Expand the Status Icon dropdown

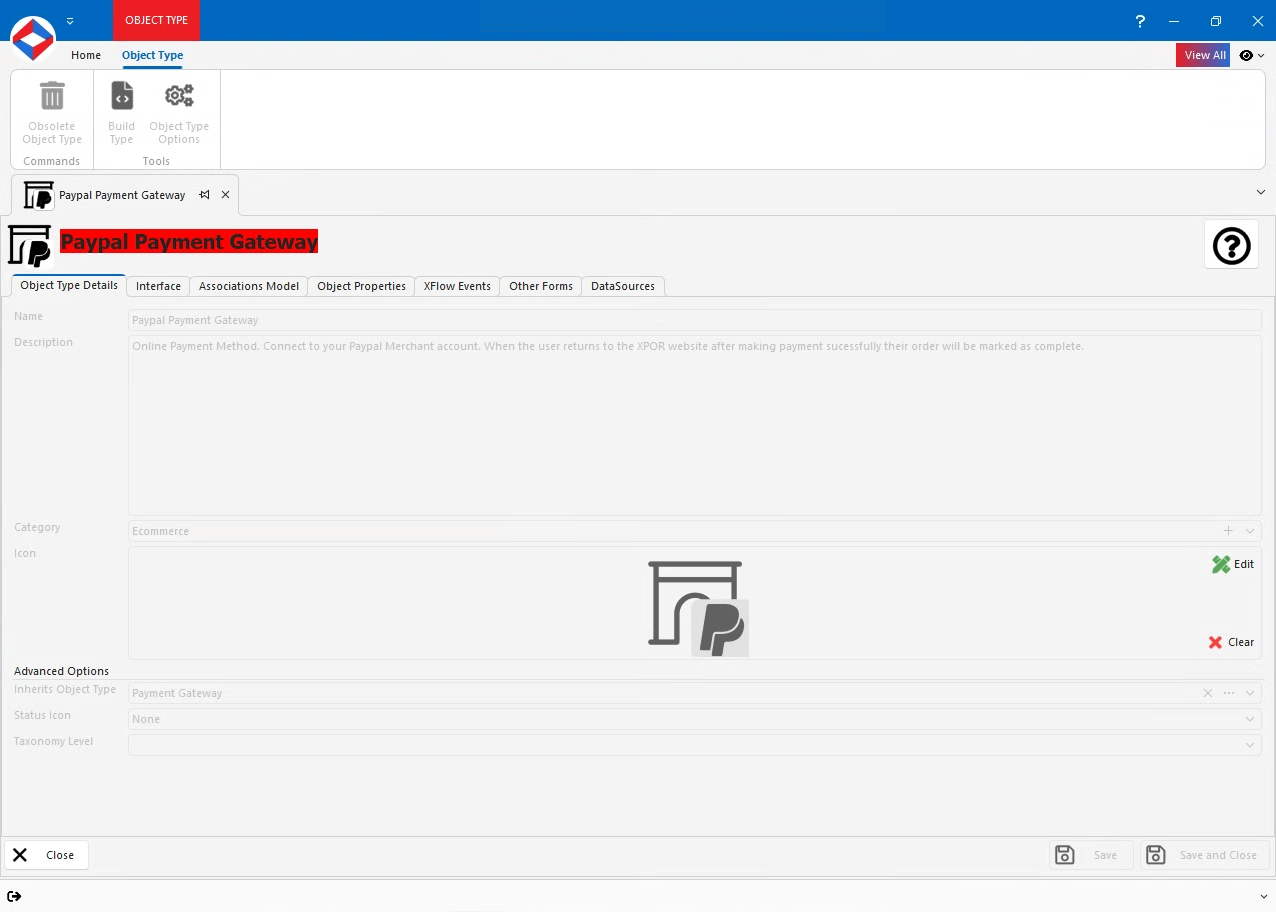pyautogui.click(x=1249, y=718)
